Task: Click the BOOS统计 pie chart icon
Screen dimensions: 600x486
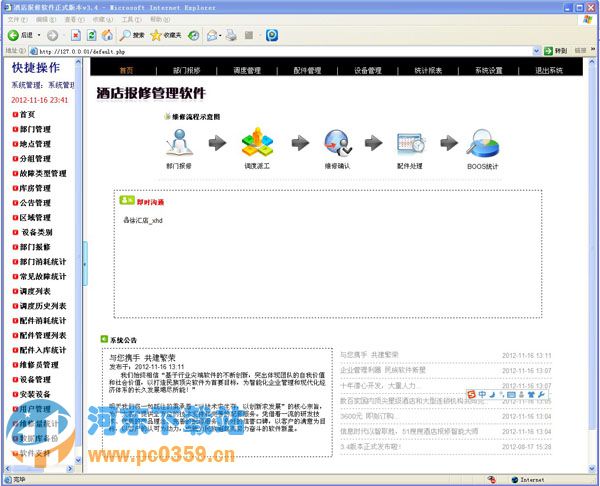Action: (483, 143)
